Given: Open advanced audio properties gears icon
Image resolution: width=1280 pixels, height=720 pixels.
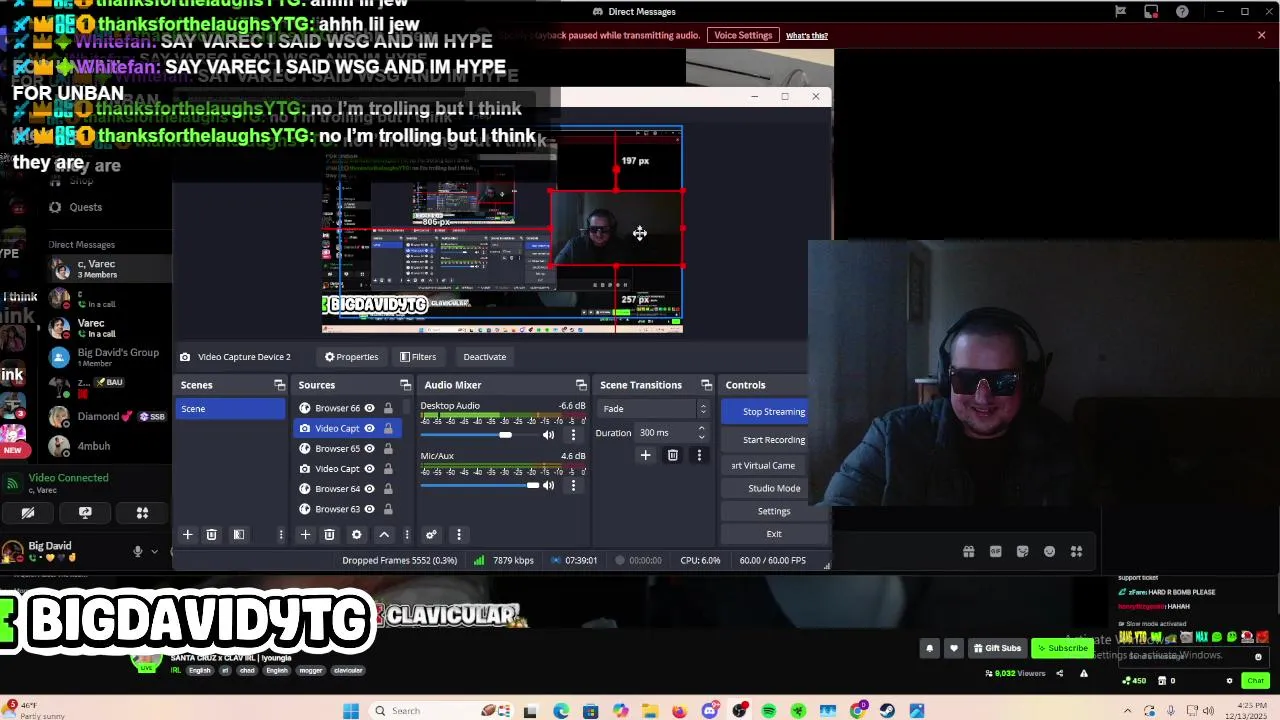Looking at the screenshot, I should click(431, 535).
